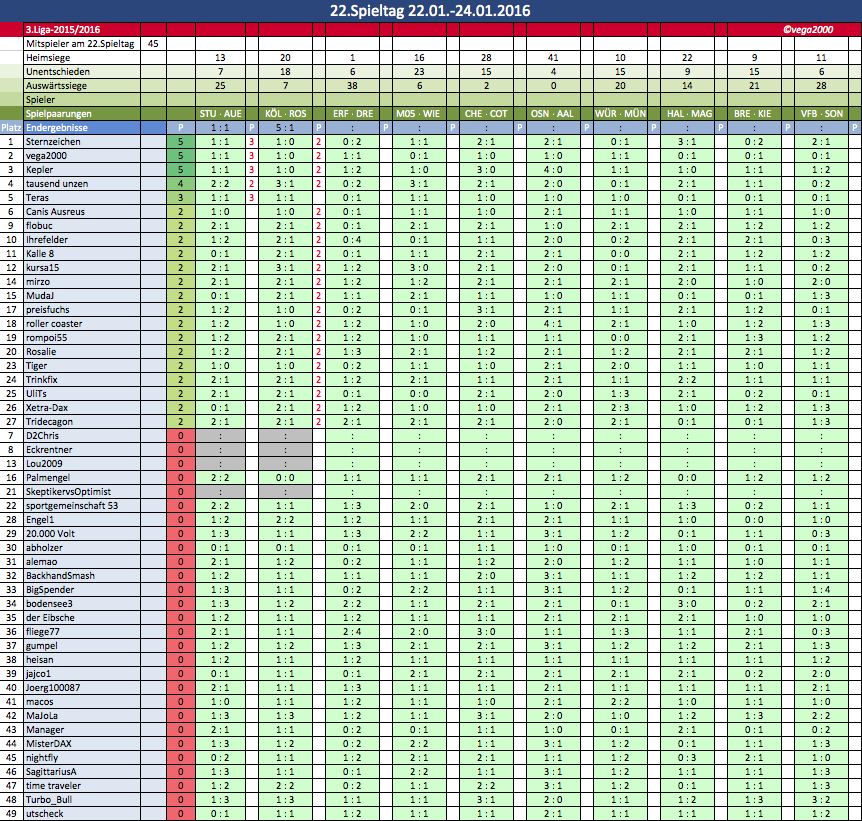This screenshot has width=862, height=821.
Task: Click the 'Spielpaarungen' header cell
Action: click(82, 114)
